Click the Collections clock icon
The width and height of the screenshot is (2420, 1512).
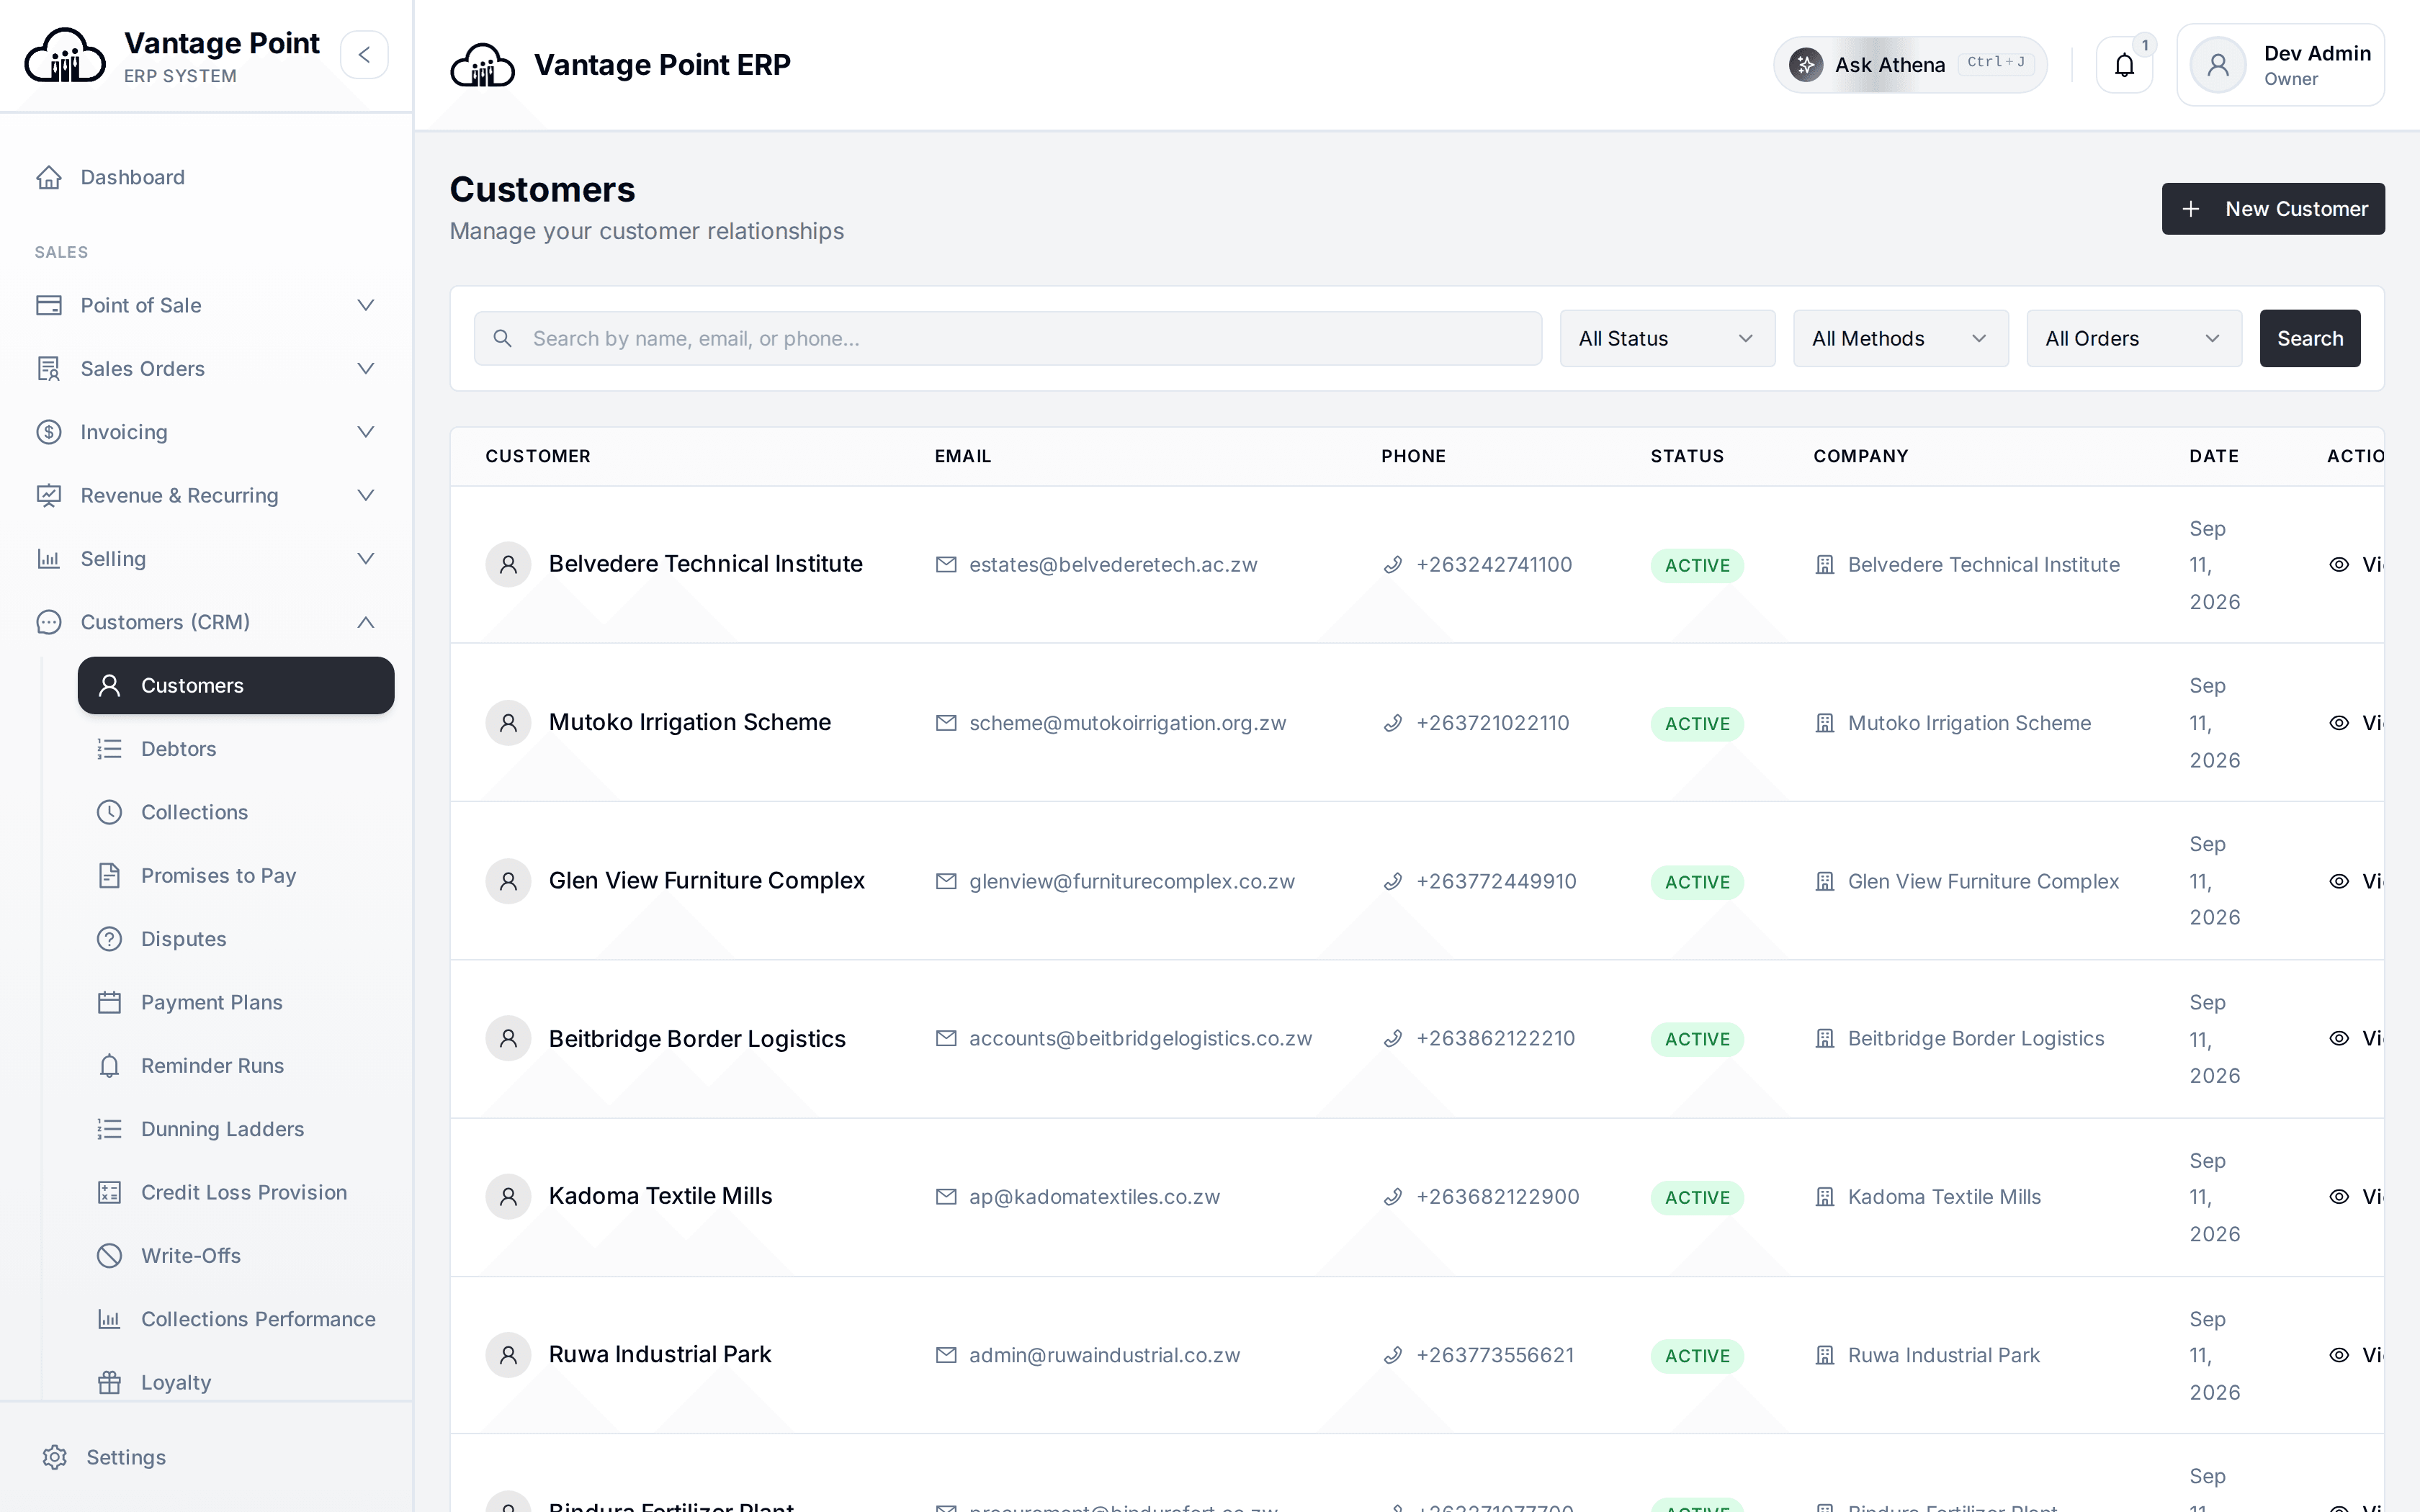(x=109, y=812)
